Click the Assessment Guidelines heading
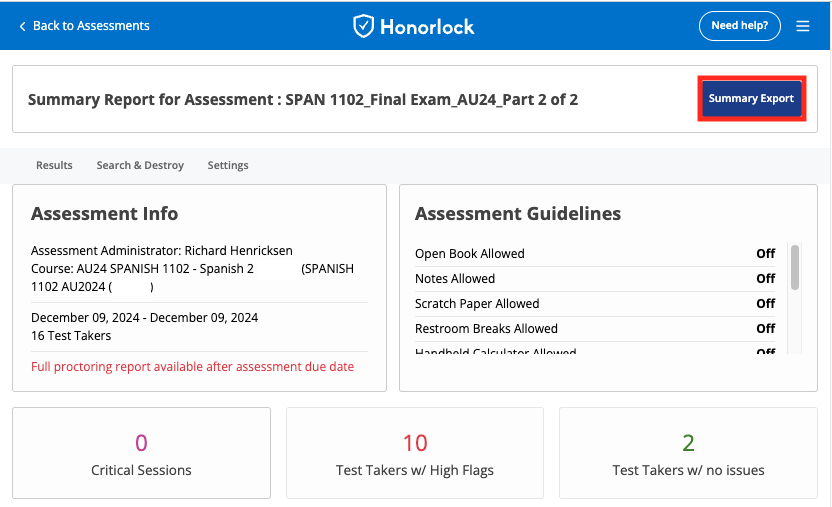 point(518,213)
